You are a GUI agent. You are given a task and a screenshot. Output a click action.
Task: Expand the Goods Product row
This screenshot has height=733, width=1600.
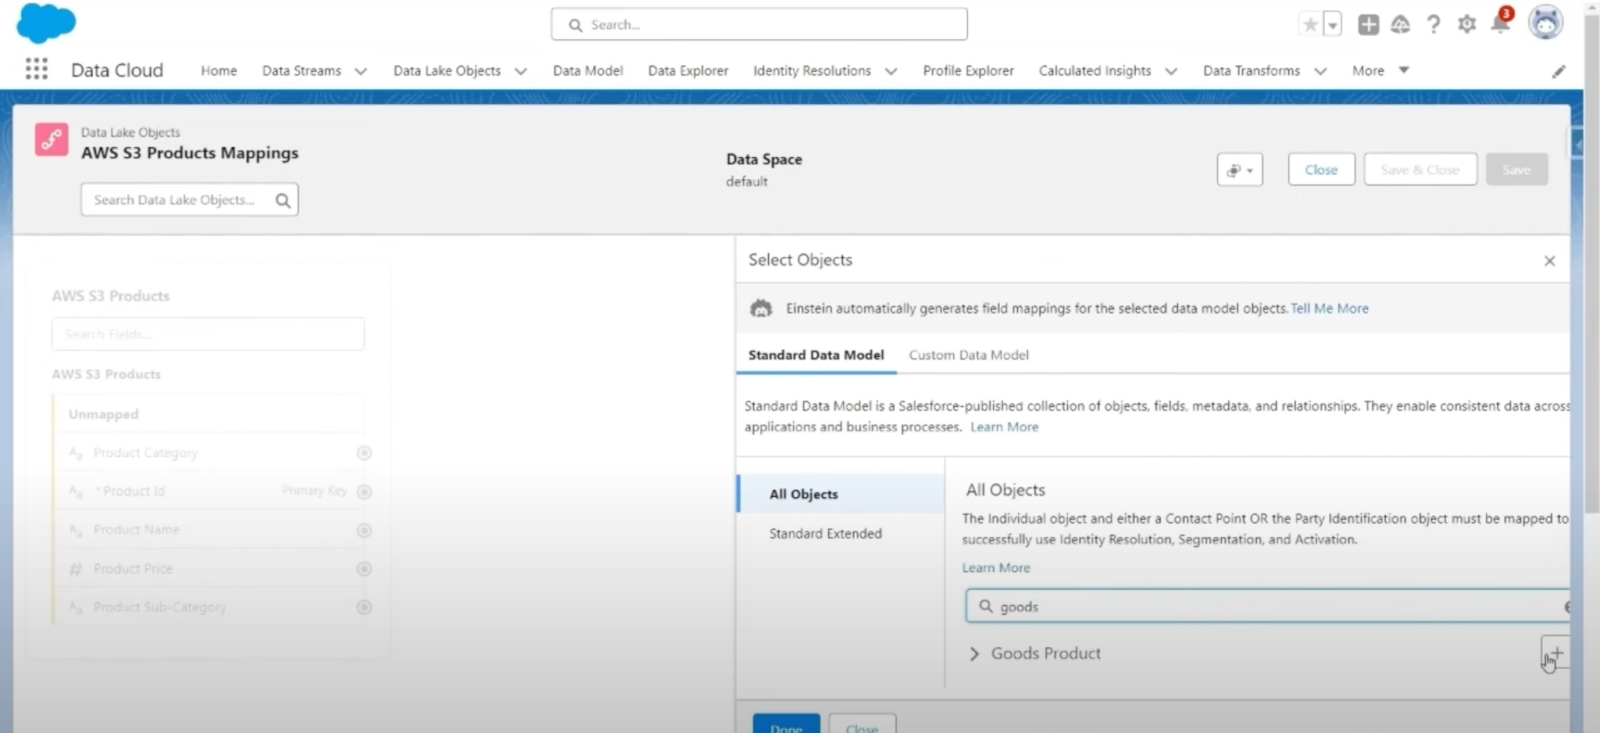(x=974, y=653)
